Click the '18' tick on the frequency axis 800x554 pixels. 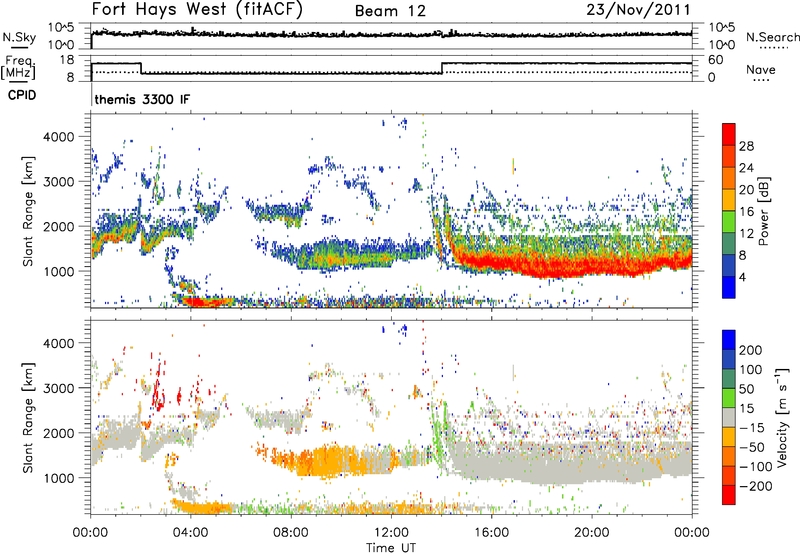pos(67,60)
